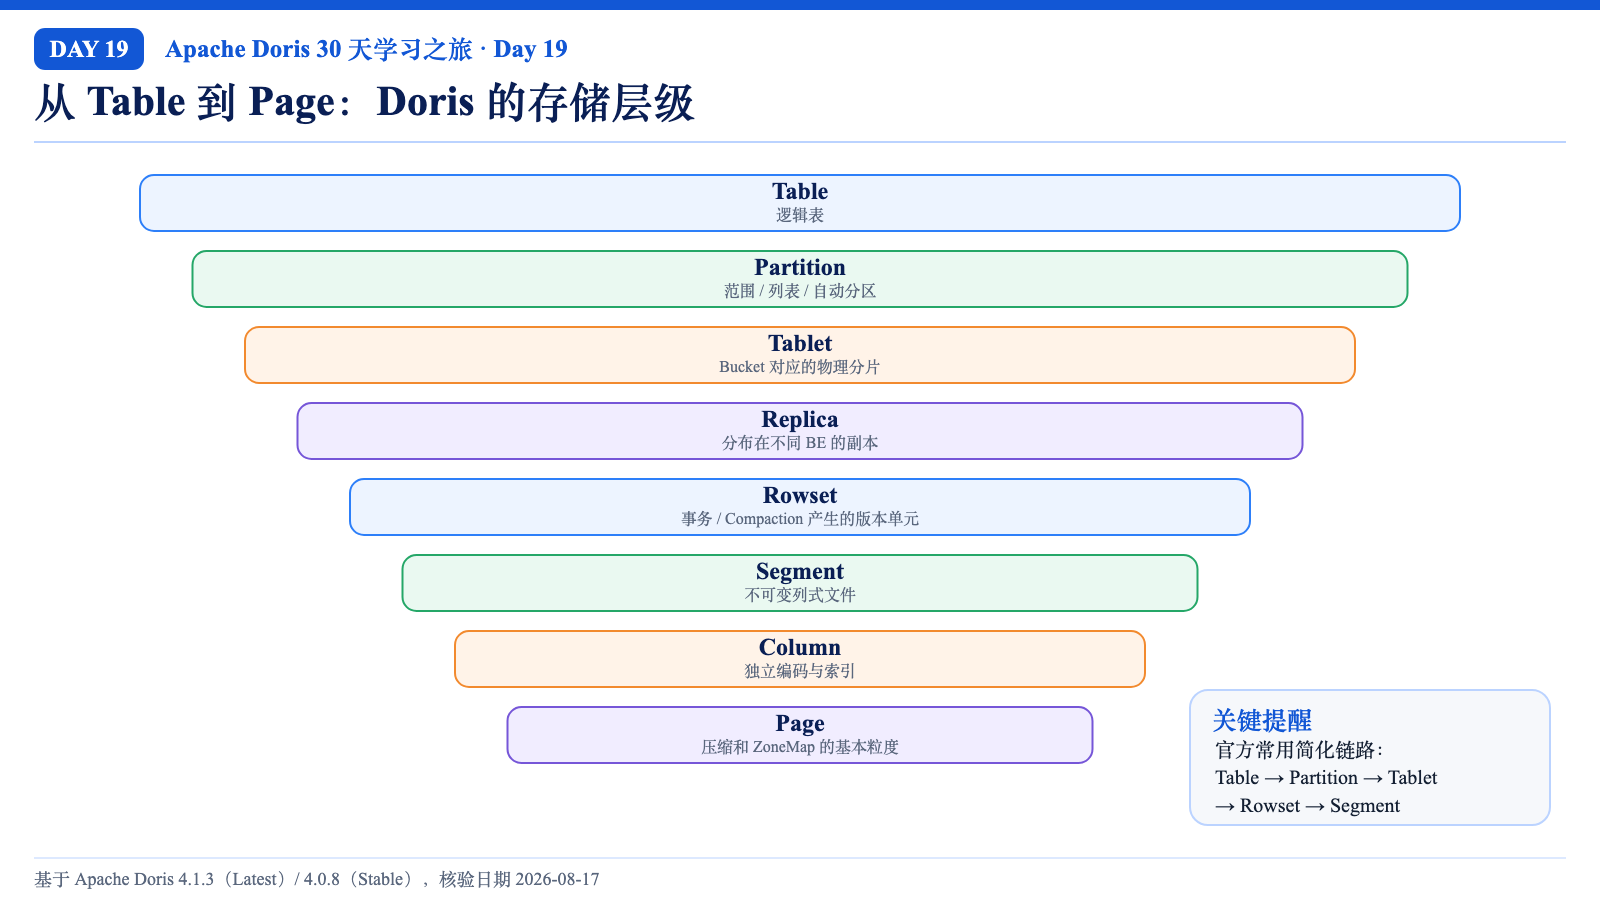1600x900 pixels.
Task: Click the DAY 19 badge
Action: point(89,49)
